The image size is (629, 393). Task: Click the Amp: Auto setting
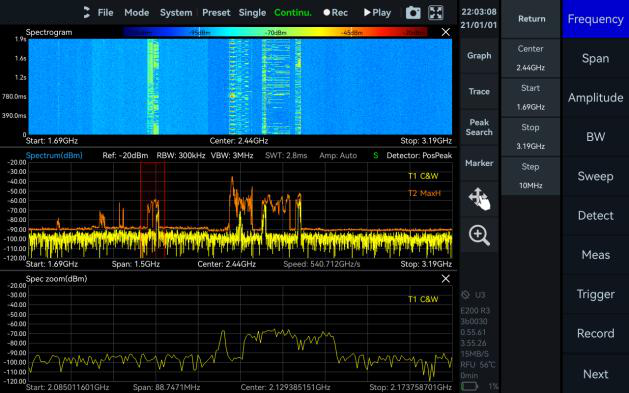pos(338,156)
